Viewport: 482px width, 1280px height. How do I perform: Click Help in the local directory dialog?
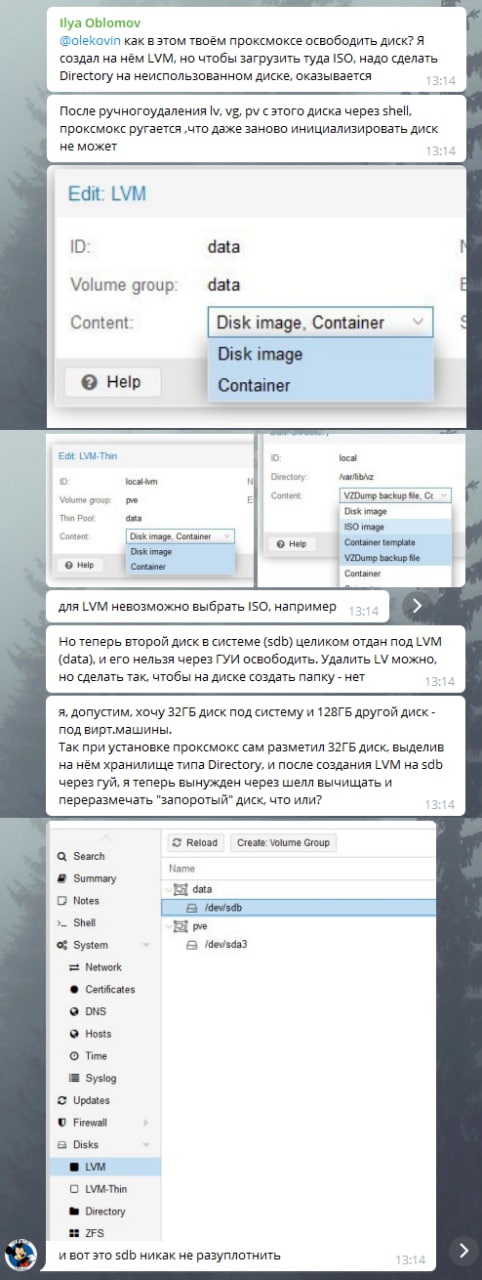(x=291, y=544)
